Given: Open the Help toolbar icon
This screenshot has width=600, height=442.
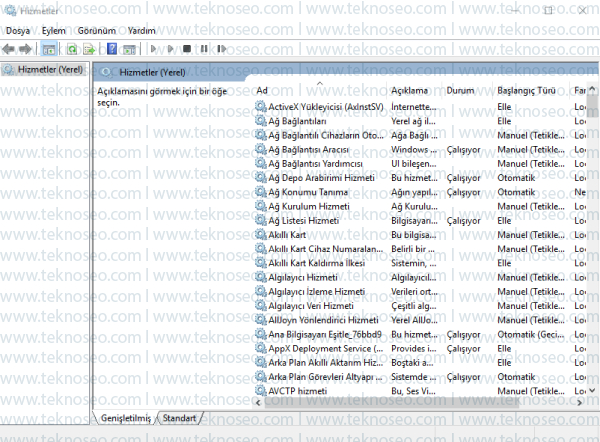Looking at the screenshot, I should (x=112, y=49).
